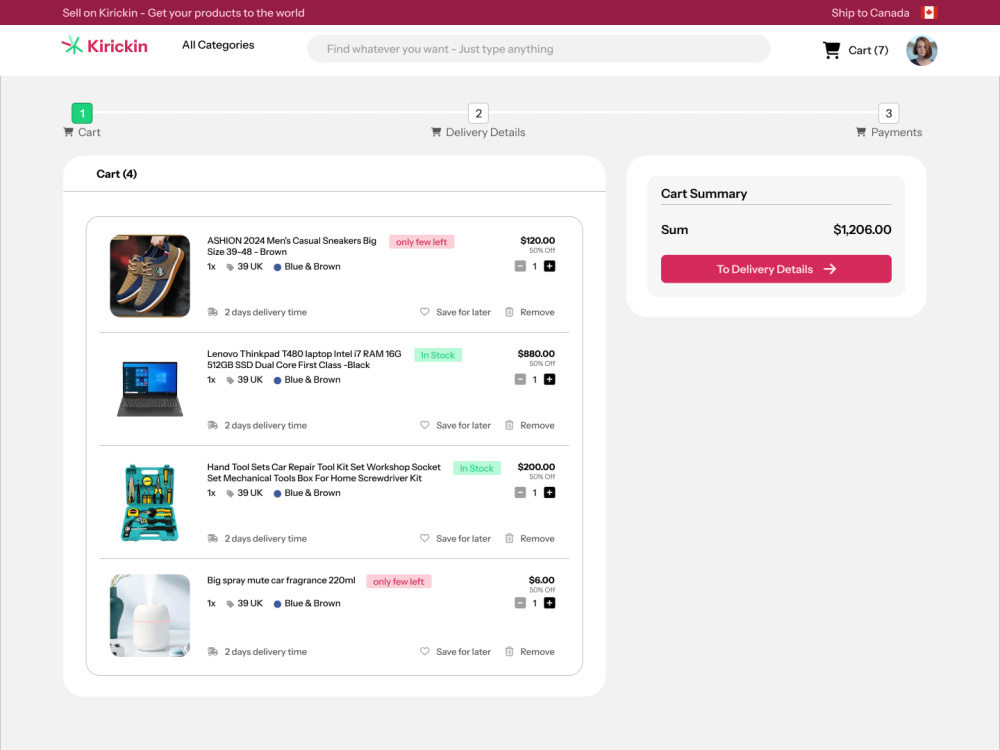Click heart icon for Hand Tool Sets
1000x750 pixels.
coord(424,538)
